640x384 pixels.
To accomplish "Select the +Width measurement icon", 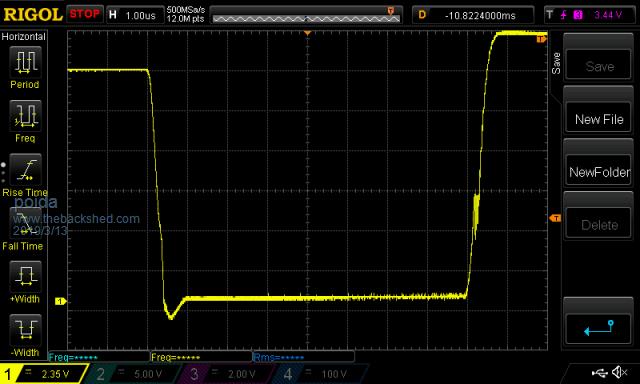I will click(x=25, y=277).
